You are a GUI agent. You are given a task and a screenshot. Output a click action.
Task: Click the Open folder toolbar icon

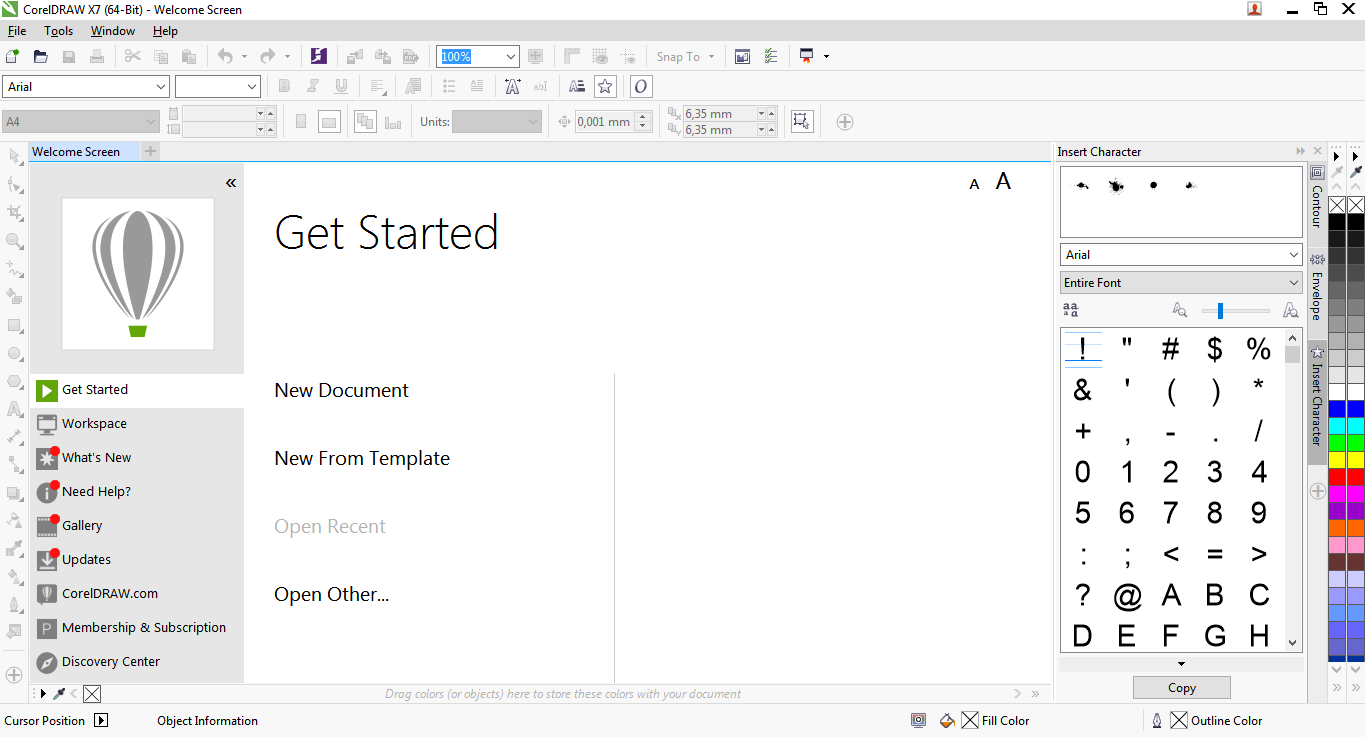[x=41, y=56]
